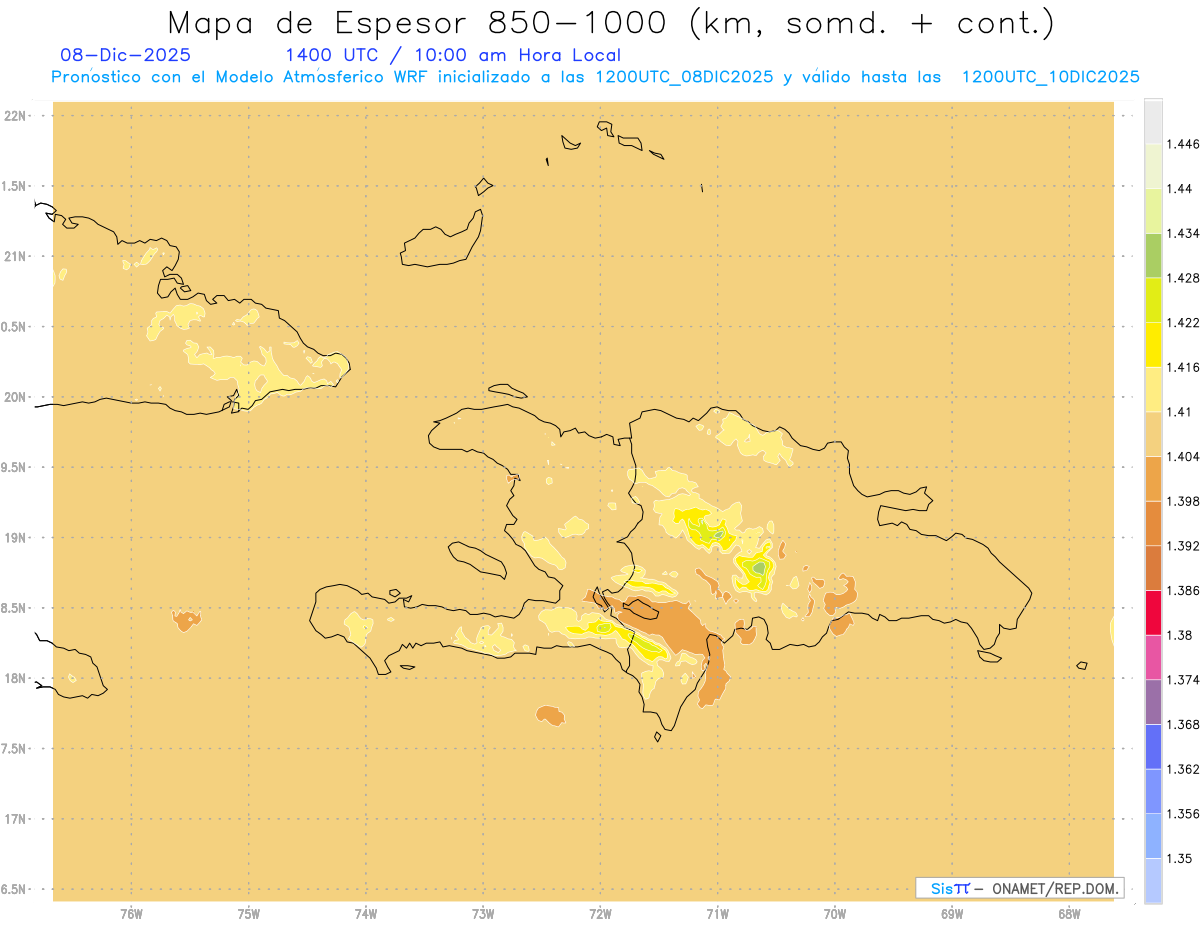Select the dark orange 1.386–1.392 legend color
This screenshot has width=1200, height=927.
(1153, 568)
